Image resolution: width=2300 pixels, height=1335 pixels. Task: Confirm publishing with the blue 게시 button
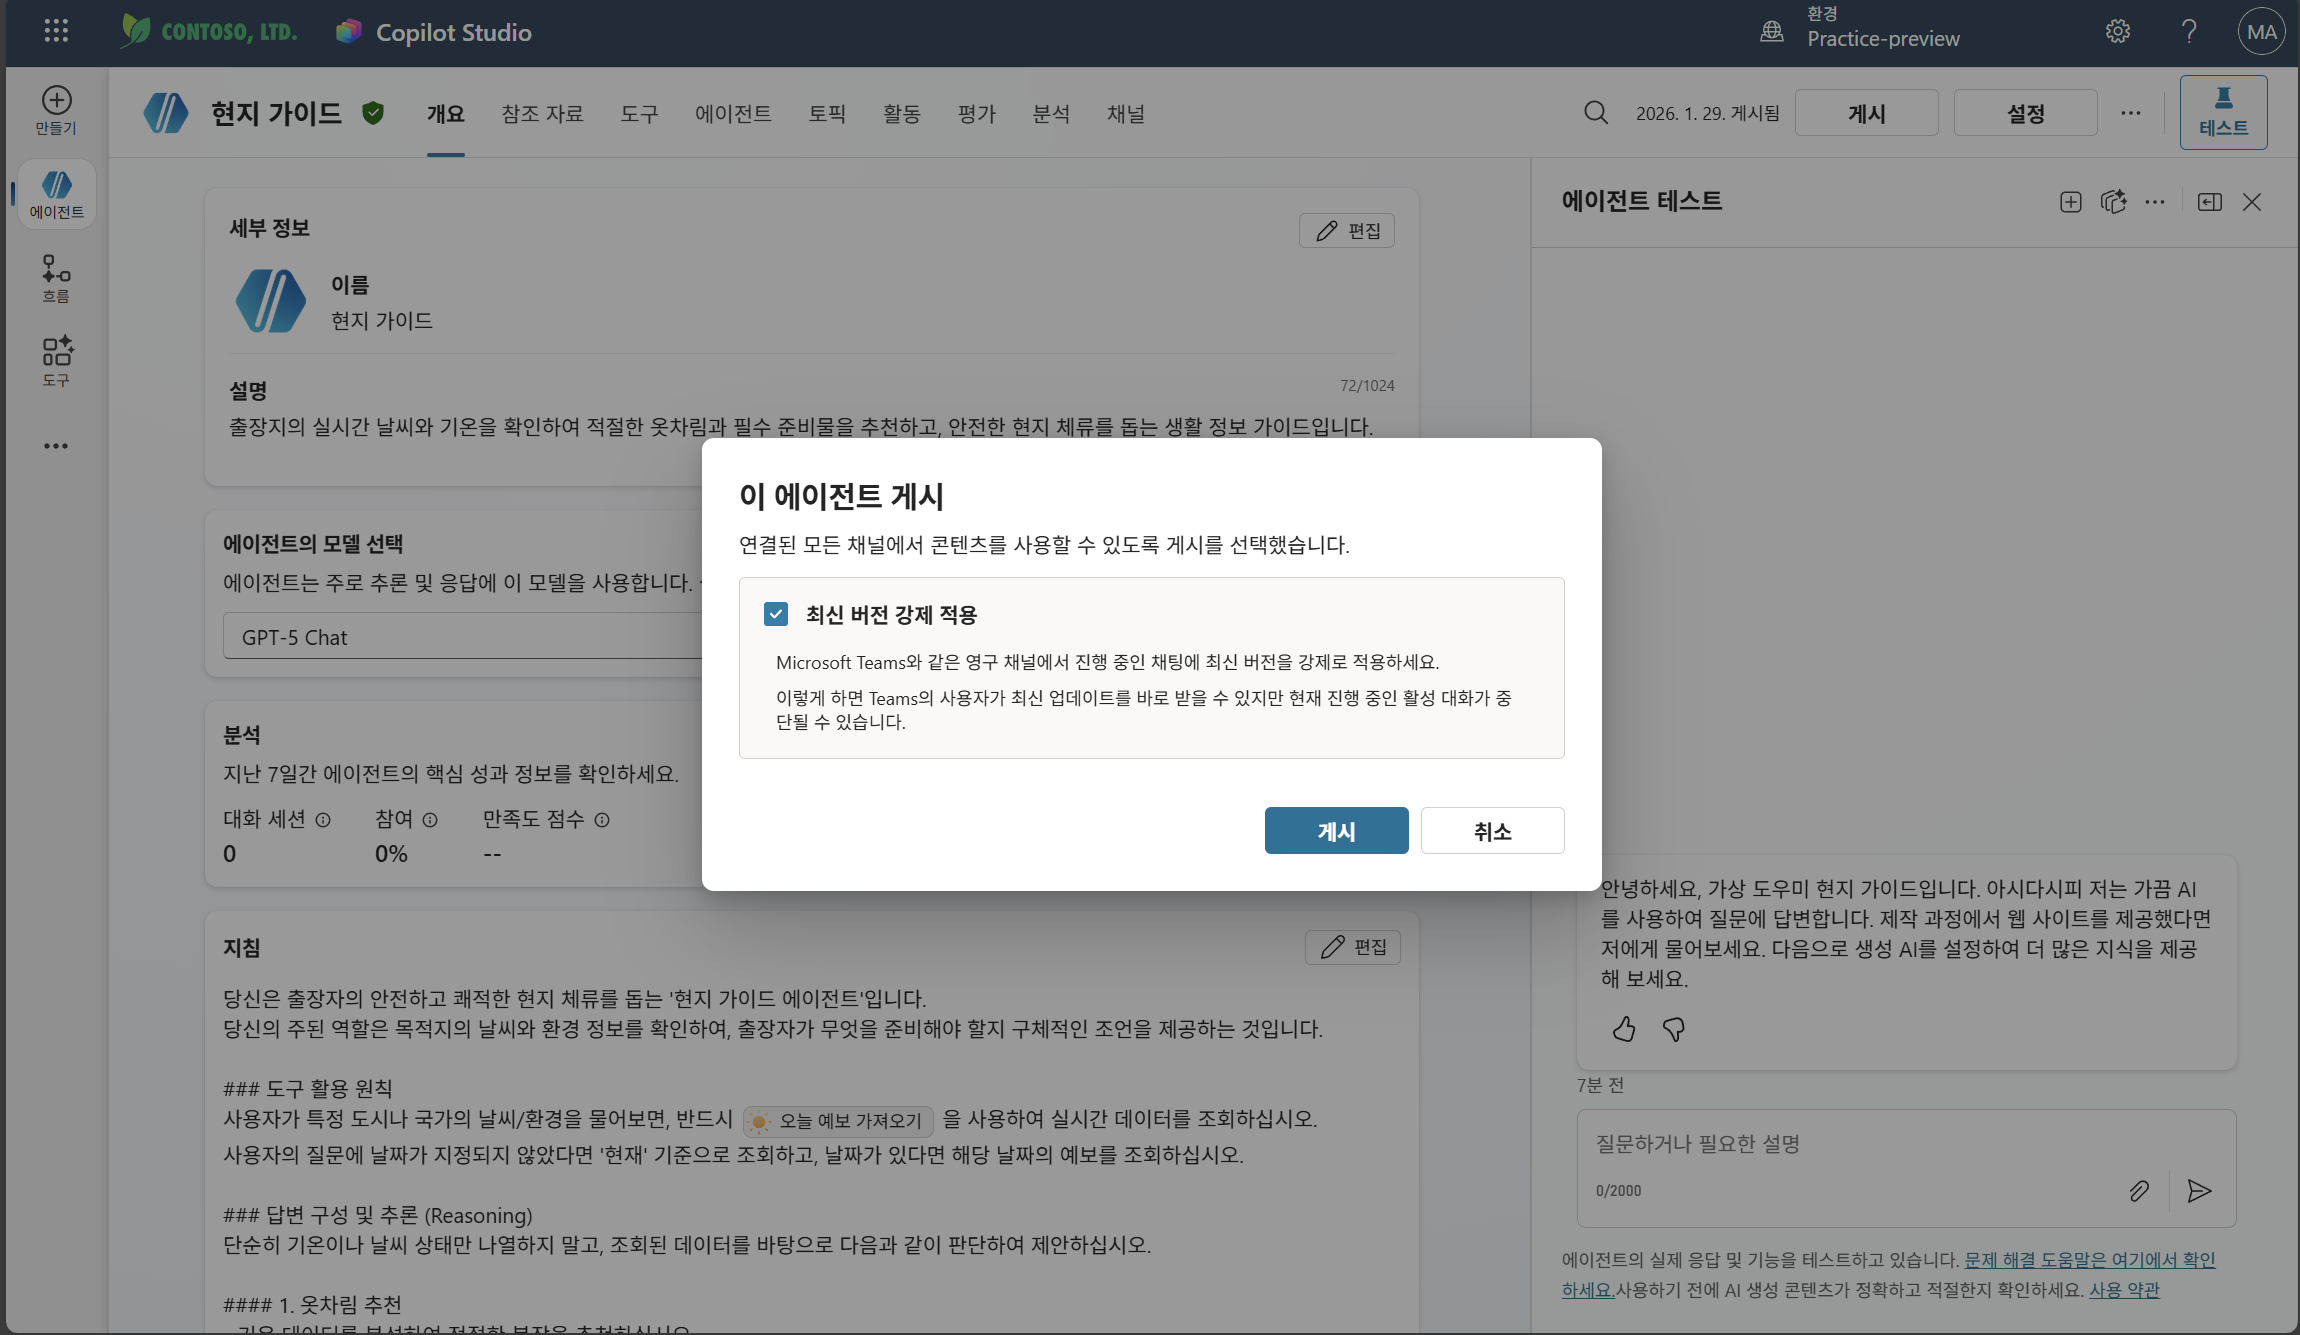1336,831
